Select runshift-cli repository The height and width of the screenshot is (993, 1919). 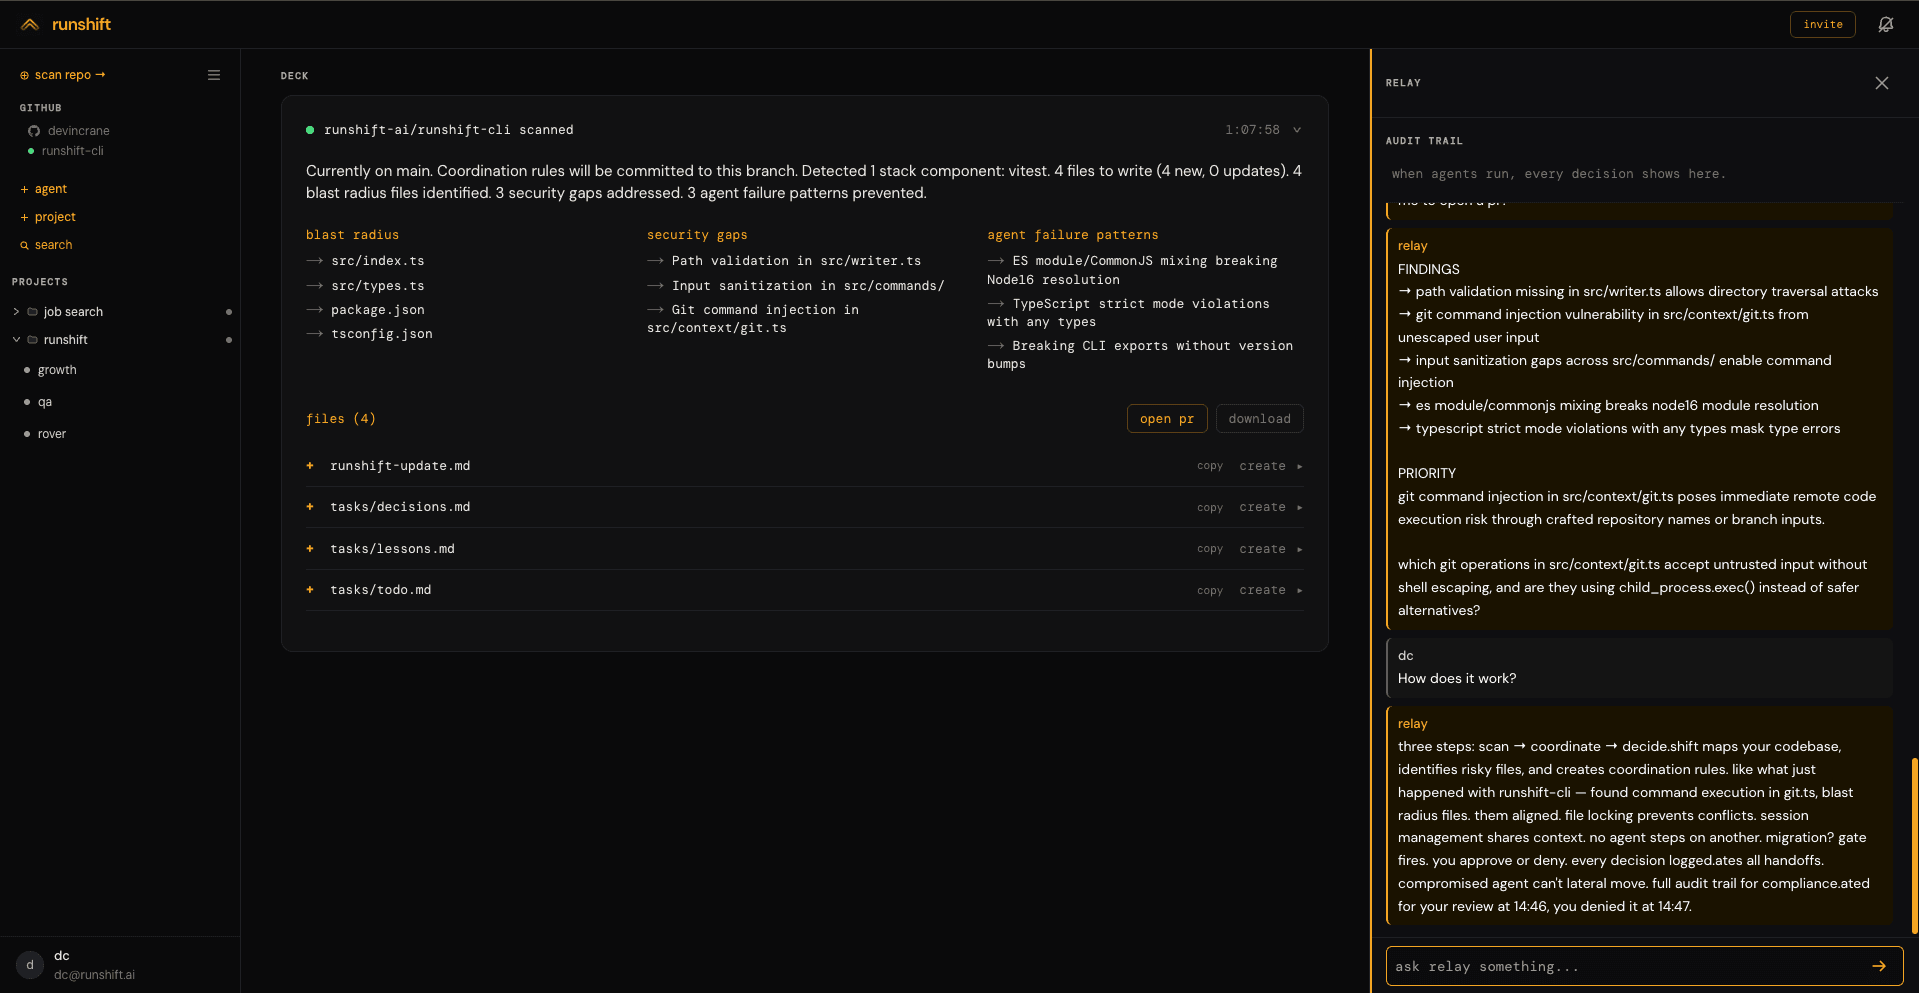click(72, 151)
